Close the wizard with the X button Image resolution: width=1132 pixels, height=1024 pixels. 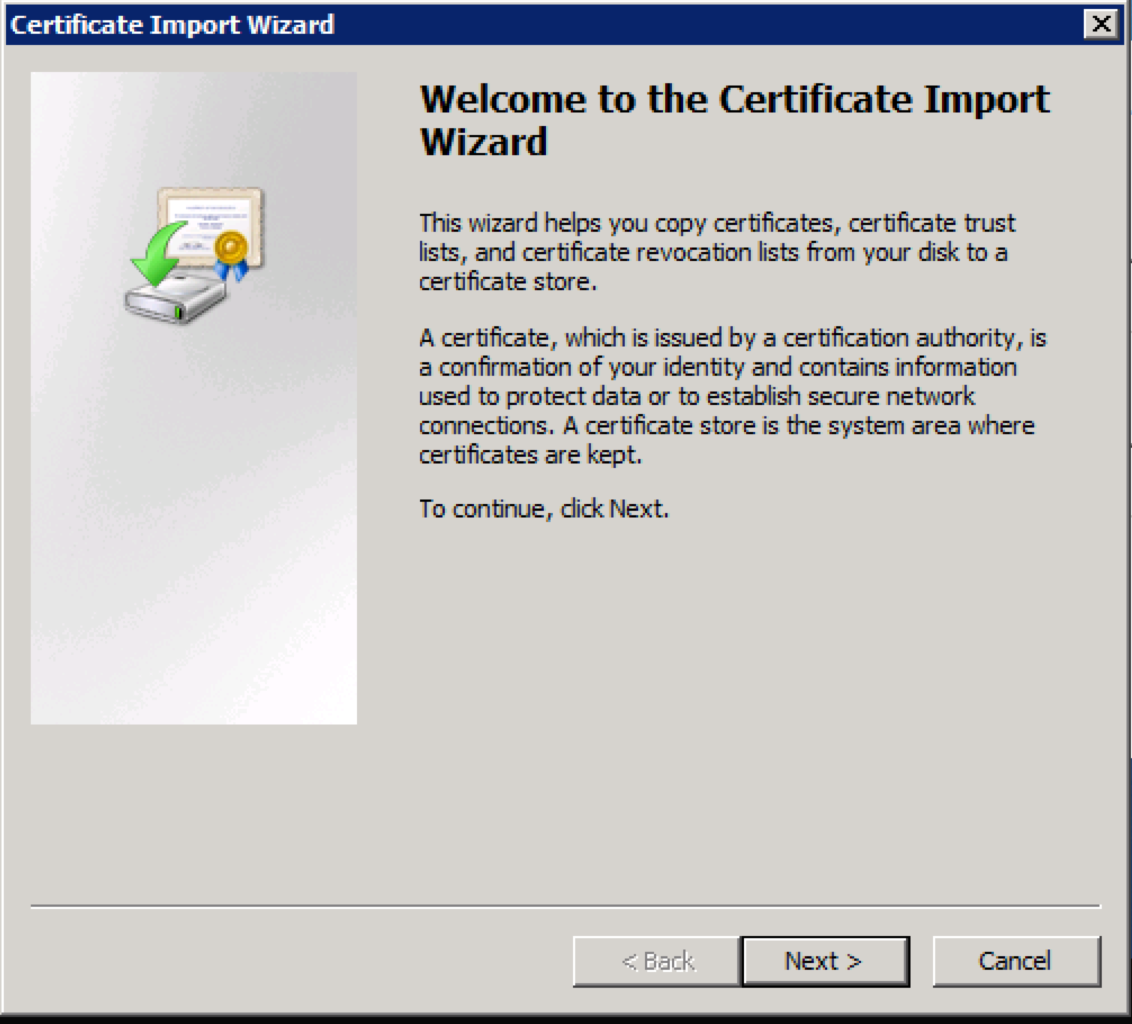pos(1101,25)
